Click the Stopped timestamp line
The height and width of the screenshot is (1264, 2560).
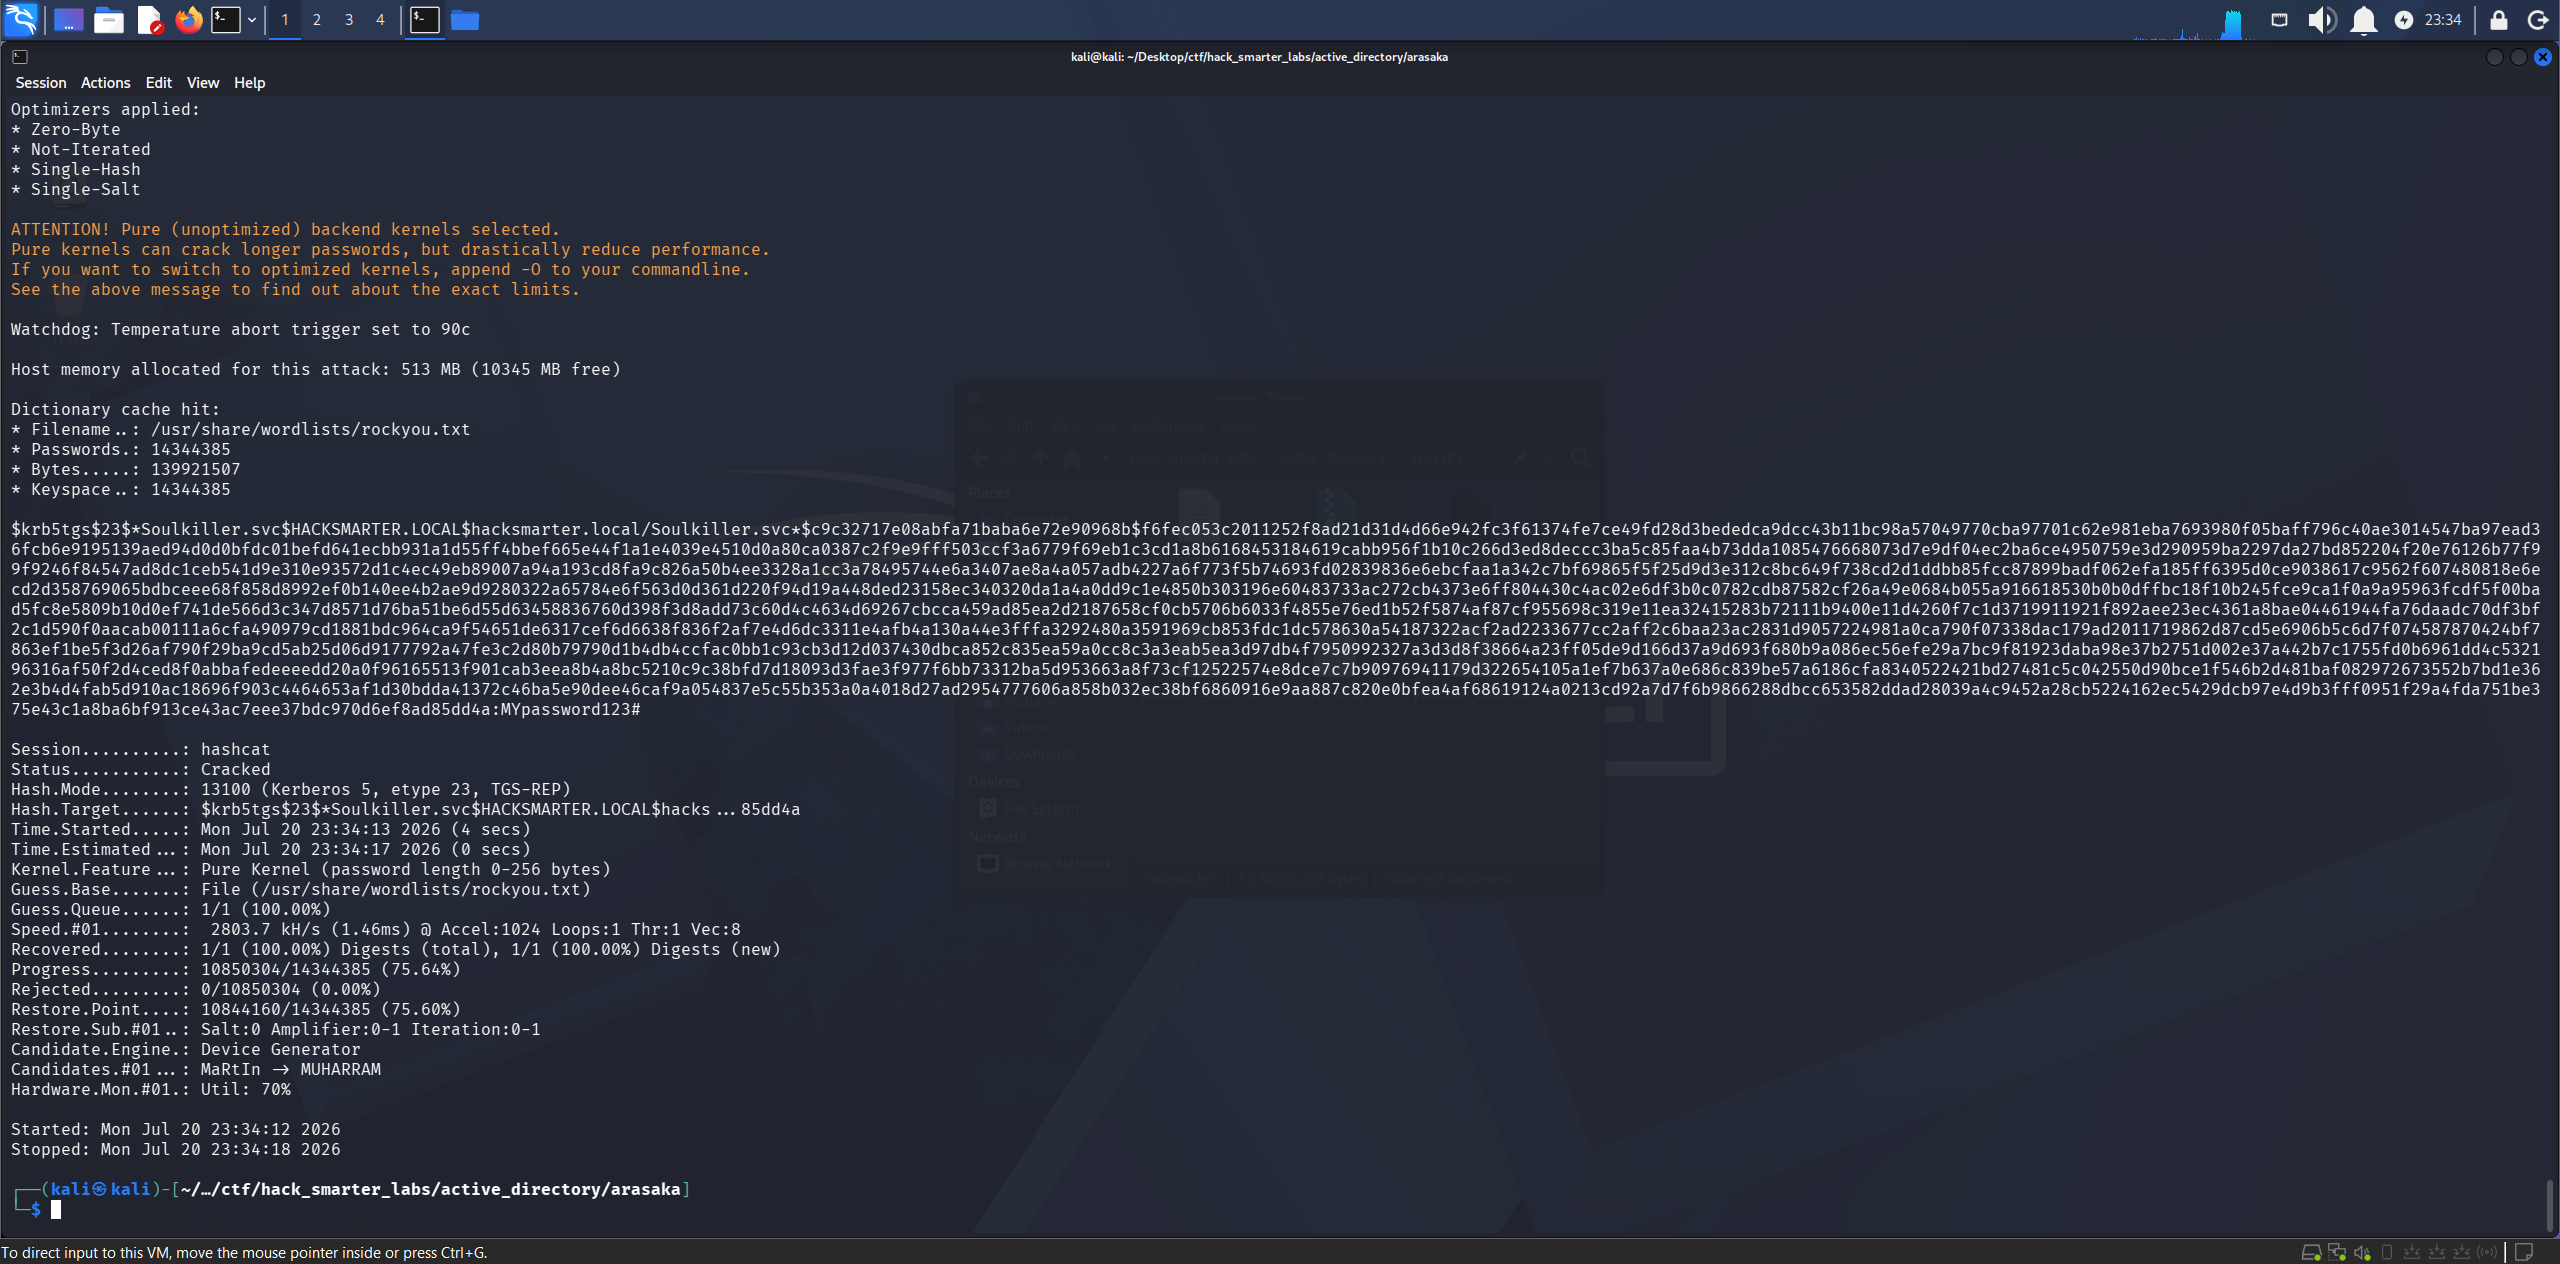(176, 1149)
